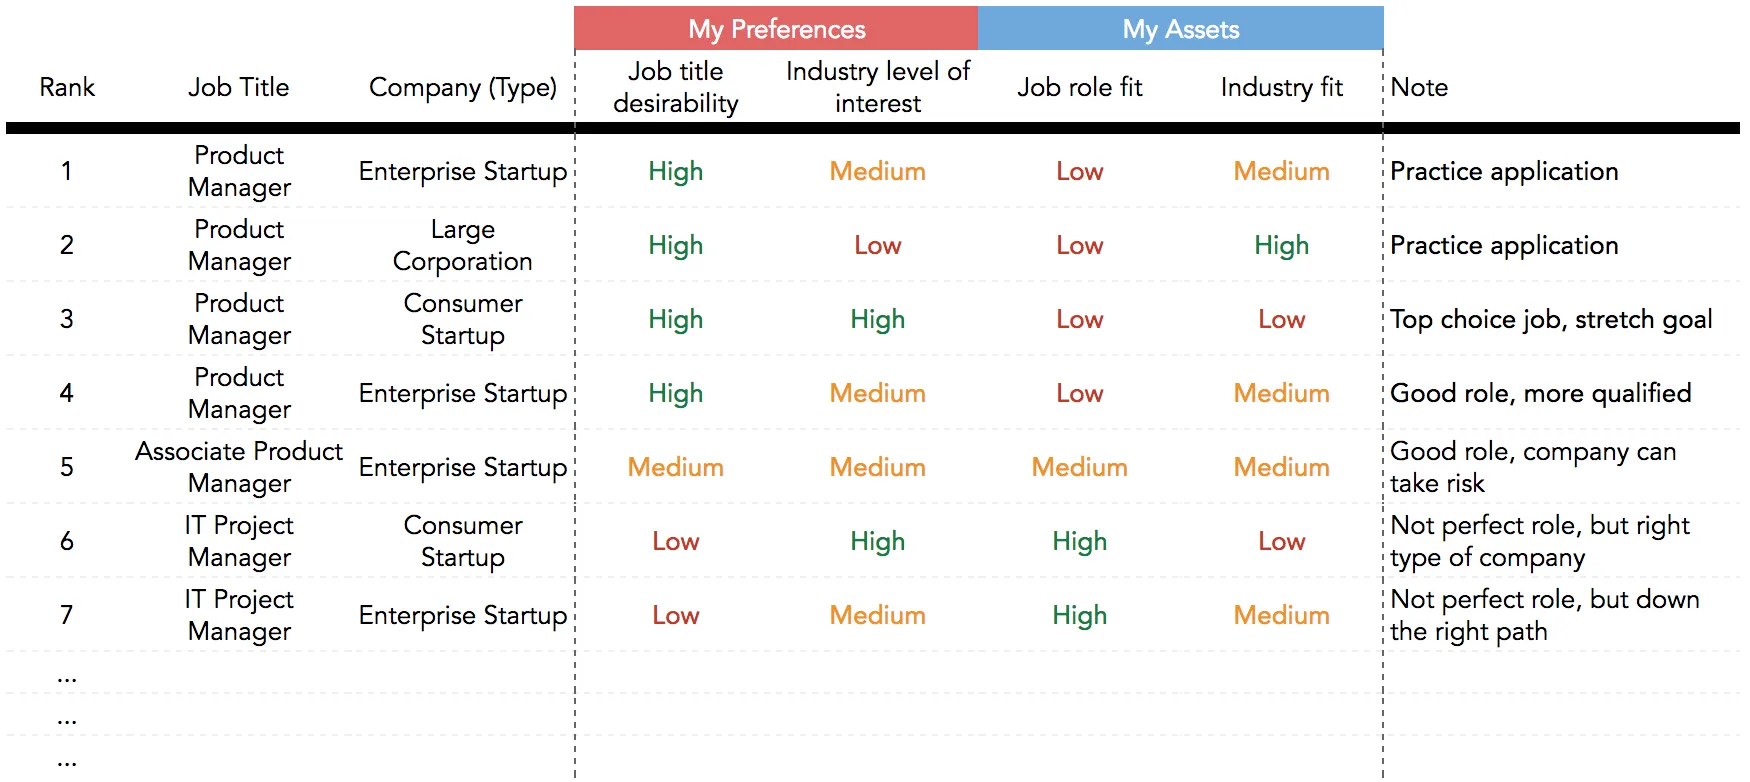The image size is (1750, 782).
Task: Select the Associate Product Manager job title
Action: pos(238,467)
